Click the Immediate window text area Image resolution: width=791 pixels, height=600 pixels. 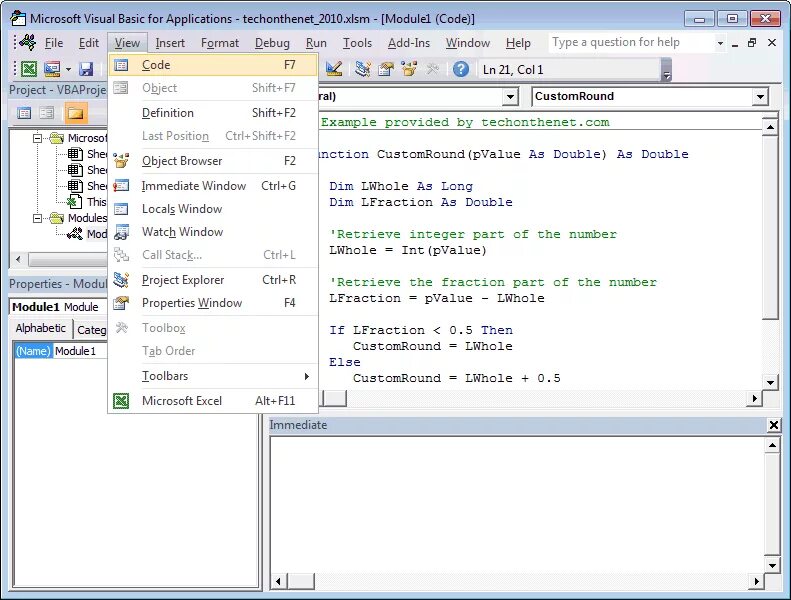point(517,505)
